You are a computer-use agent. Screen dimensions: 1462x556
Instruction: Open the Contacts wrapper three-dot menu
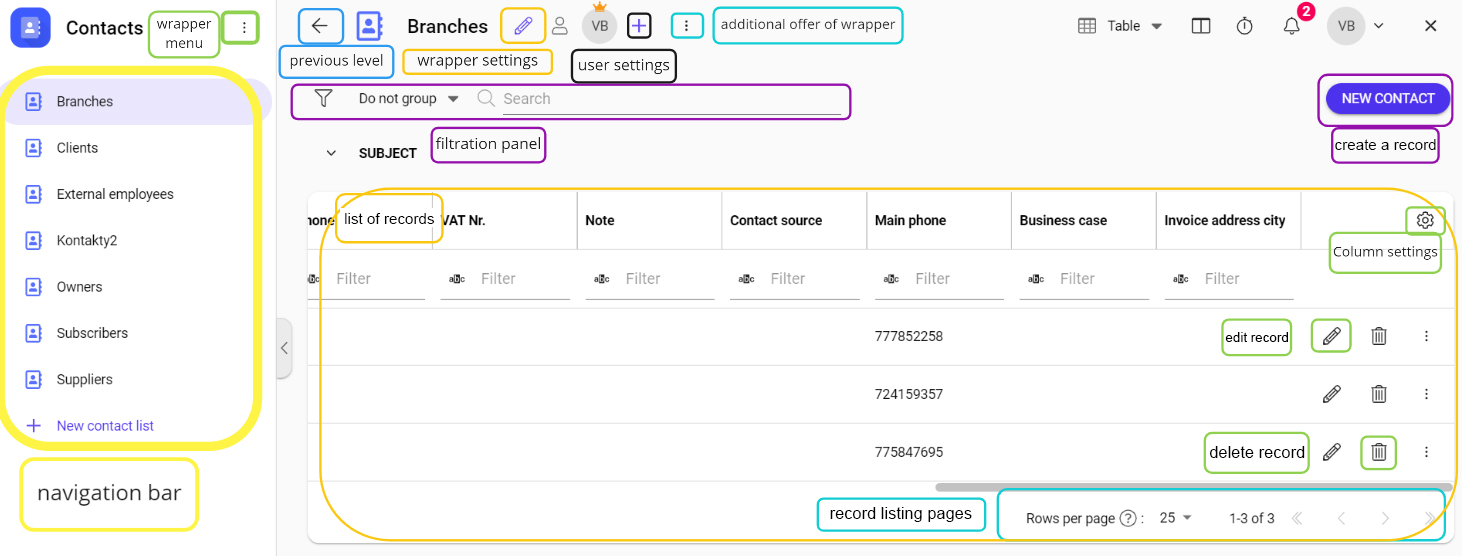(243, 28)
